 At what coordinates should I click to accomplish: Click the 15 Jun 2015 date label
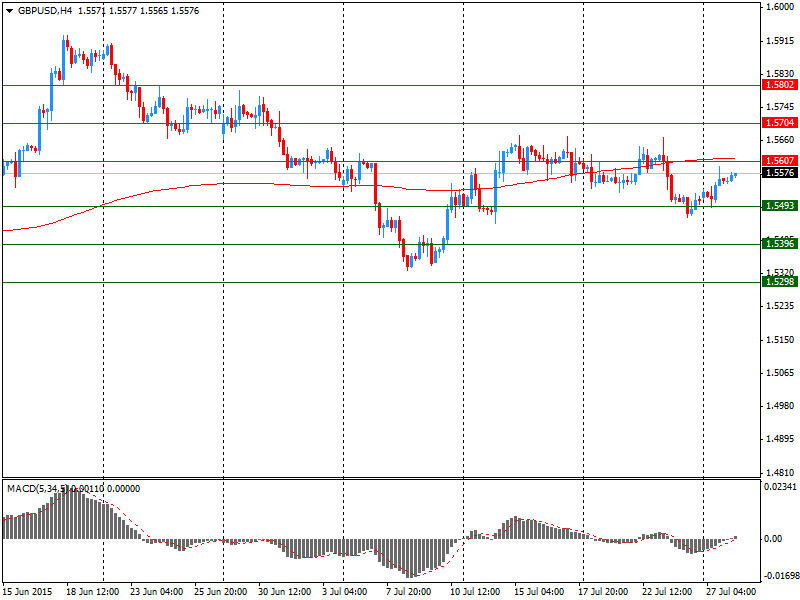[x=27, y=592]
